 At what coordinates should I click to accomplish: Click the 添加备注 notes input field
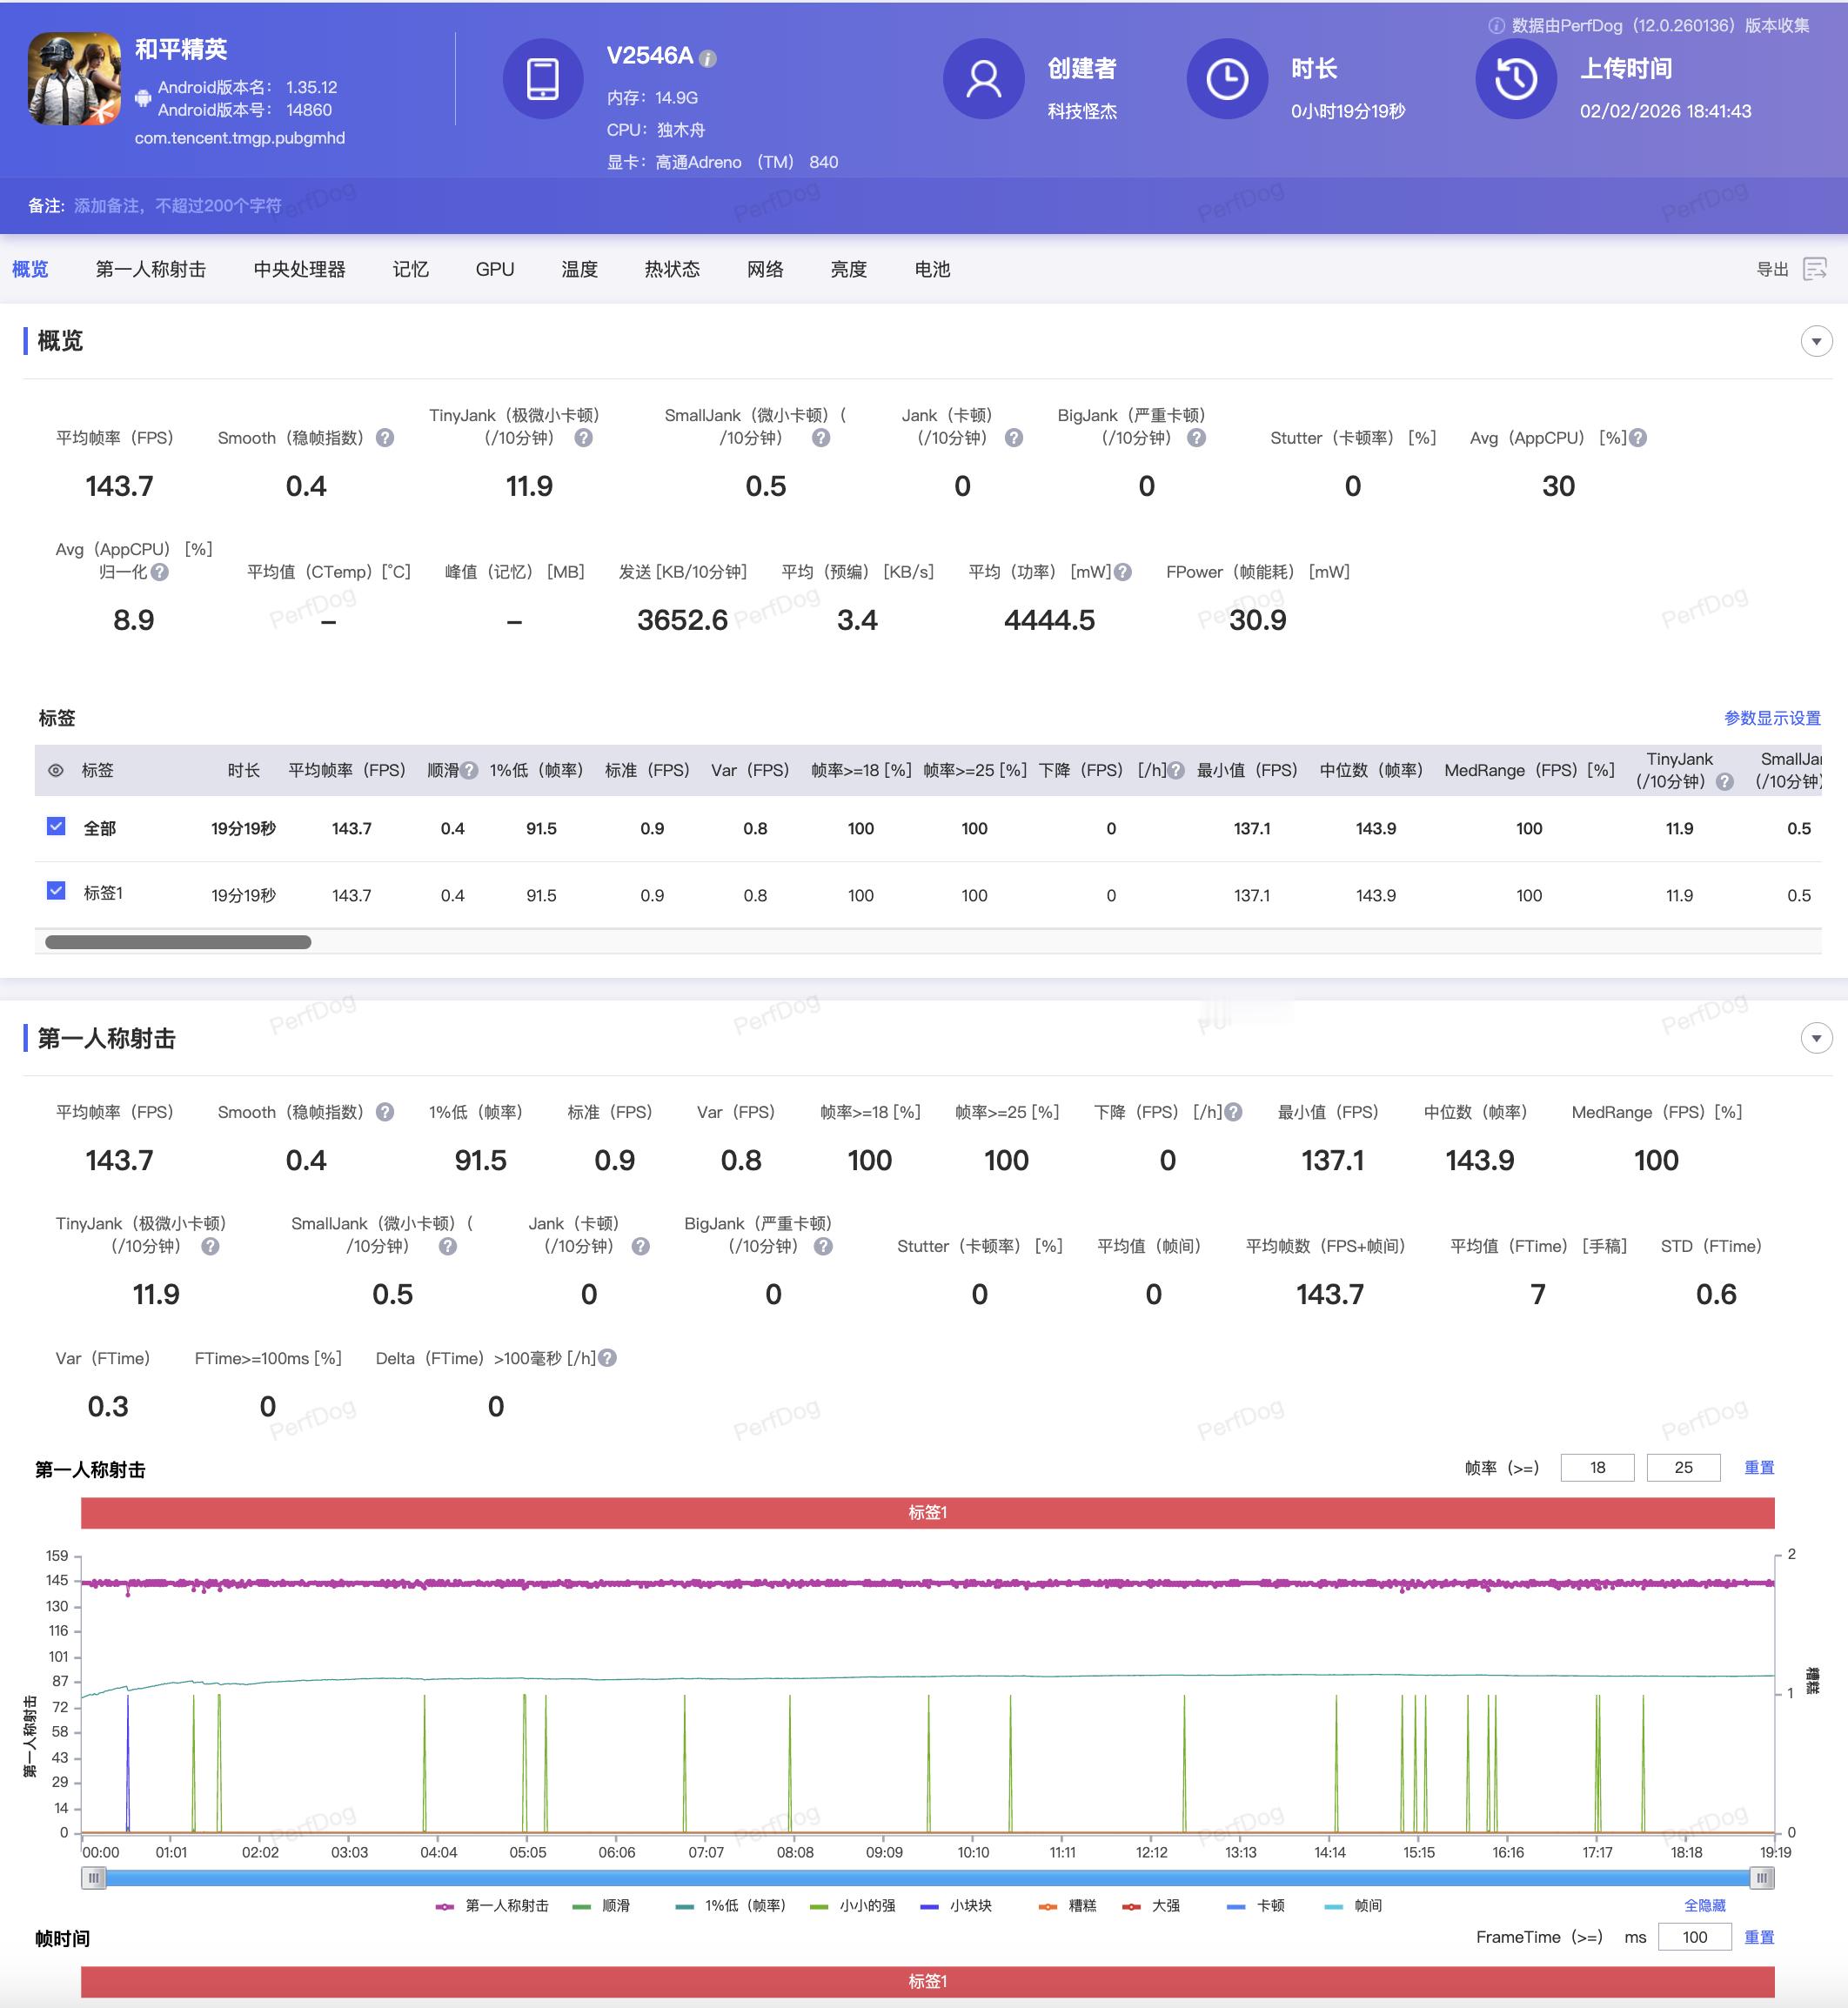pos(178,205)
